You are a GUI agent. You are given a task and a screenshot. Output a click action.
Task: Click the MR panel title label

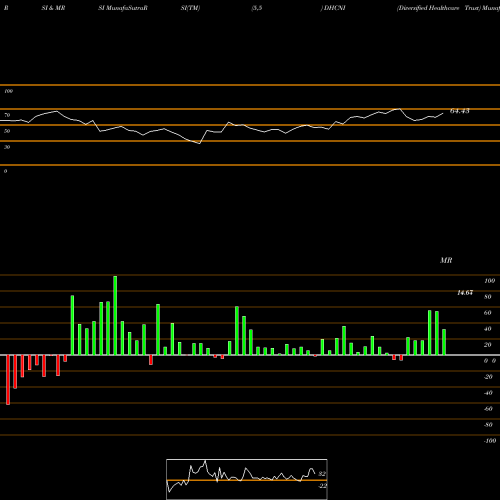[446, 260]
